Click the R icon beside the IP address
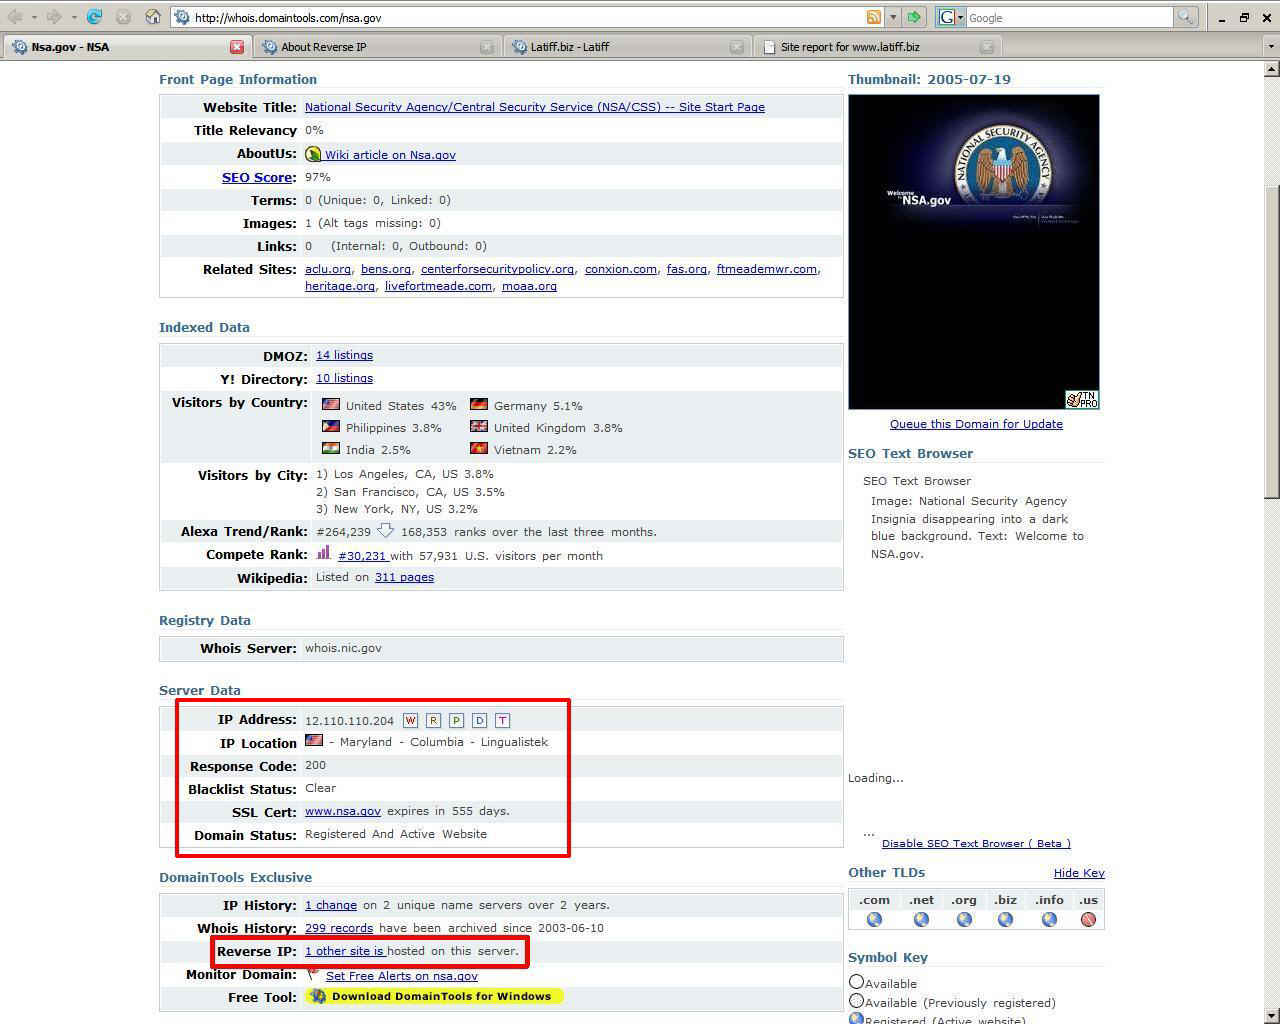 click(x=433, y=720)
